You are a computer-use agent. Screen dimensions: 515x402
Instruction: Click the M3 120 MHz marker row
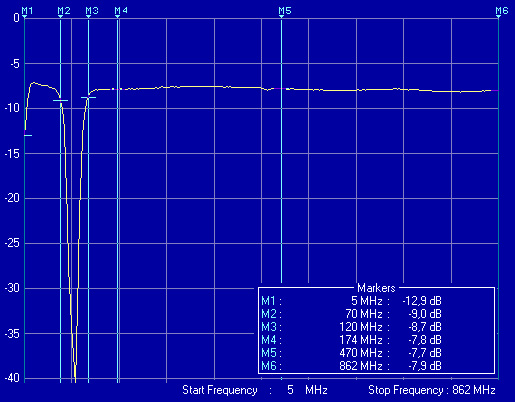point(351,327)
